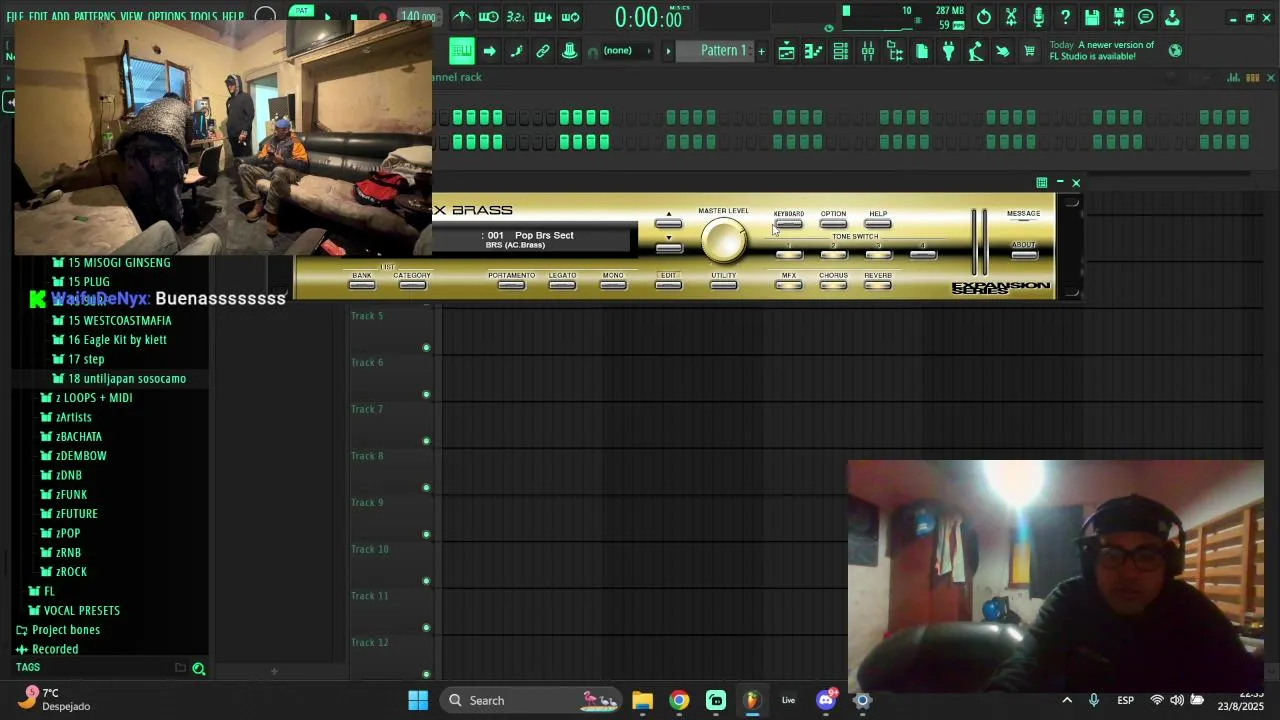Open the undo history icon
This screenshot has height=720, width=1280.
(x=984, y=17)
